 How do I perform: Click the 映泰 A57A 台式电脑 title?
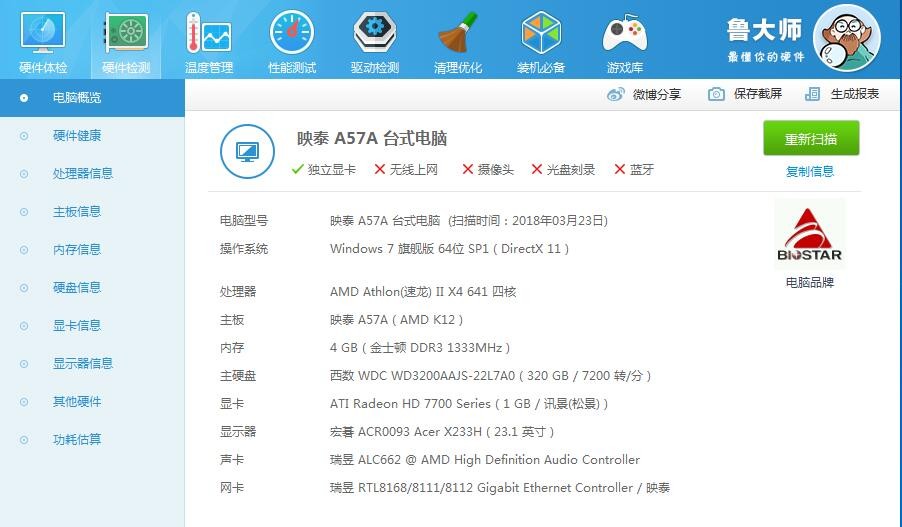click(372, 139)
